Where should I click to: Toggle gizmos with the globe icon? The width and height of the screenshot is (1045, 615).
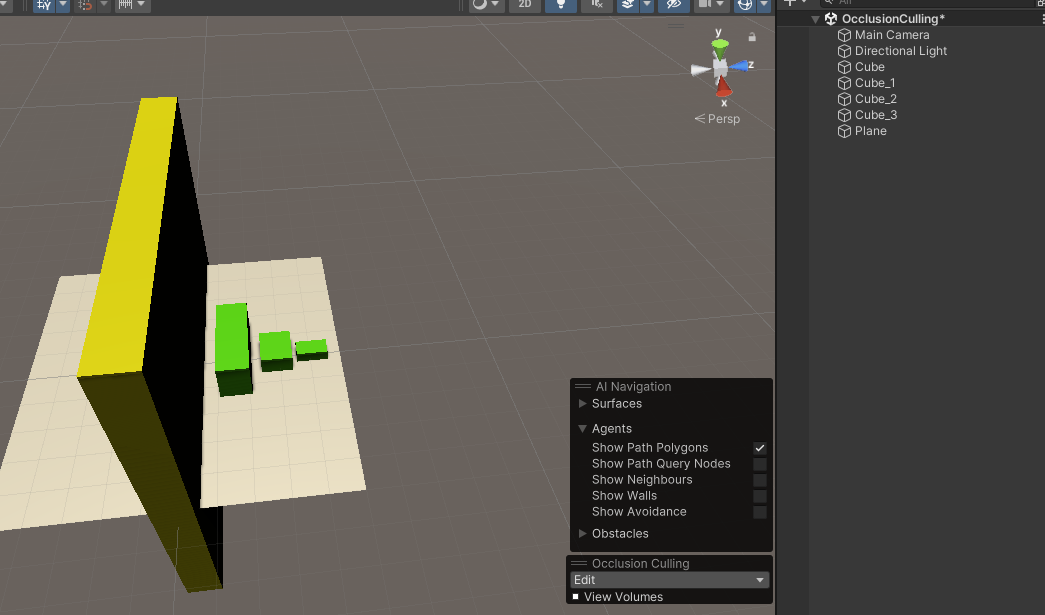point(745,5)
